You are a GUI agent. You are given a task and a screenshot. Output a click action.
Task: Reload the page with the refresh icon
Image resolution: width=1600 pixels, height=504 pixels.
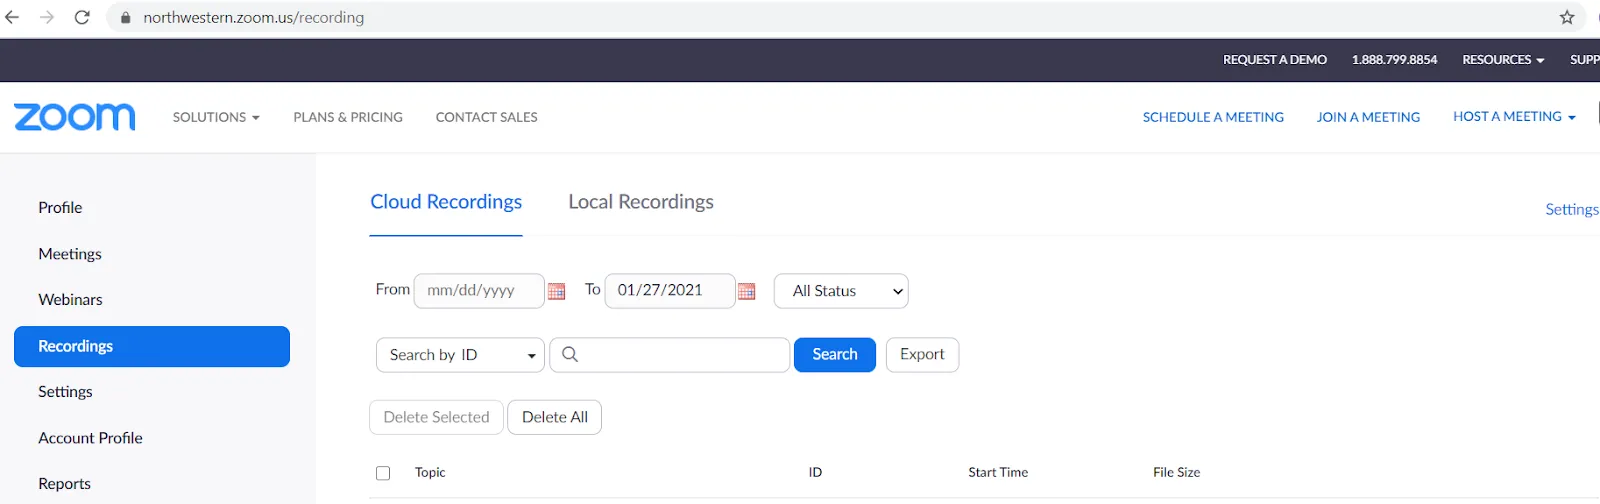coord(82,17)
